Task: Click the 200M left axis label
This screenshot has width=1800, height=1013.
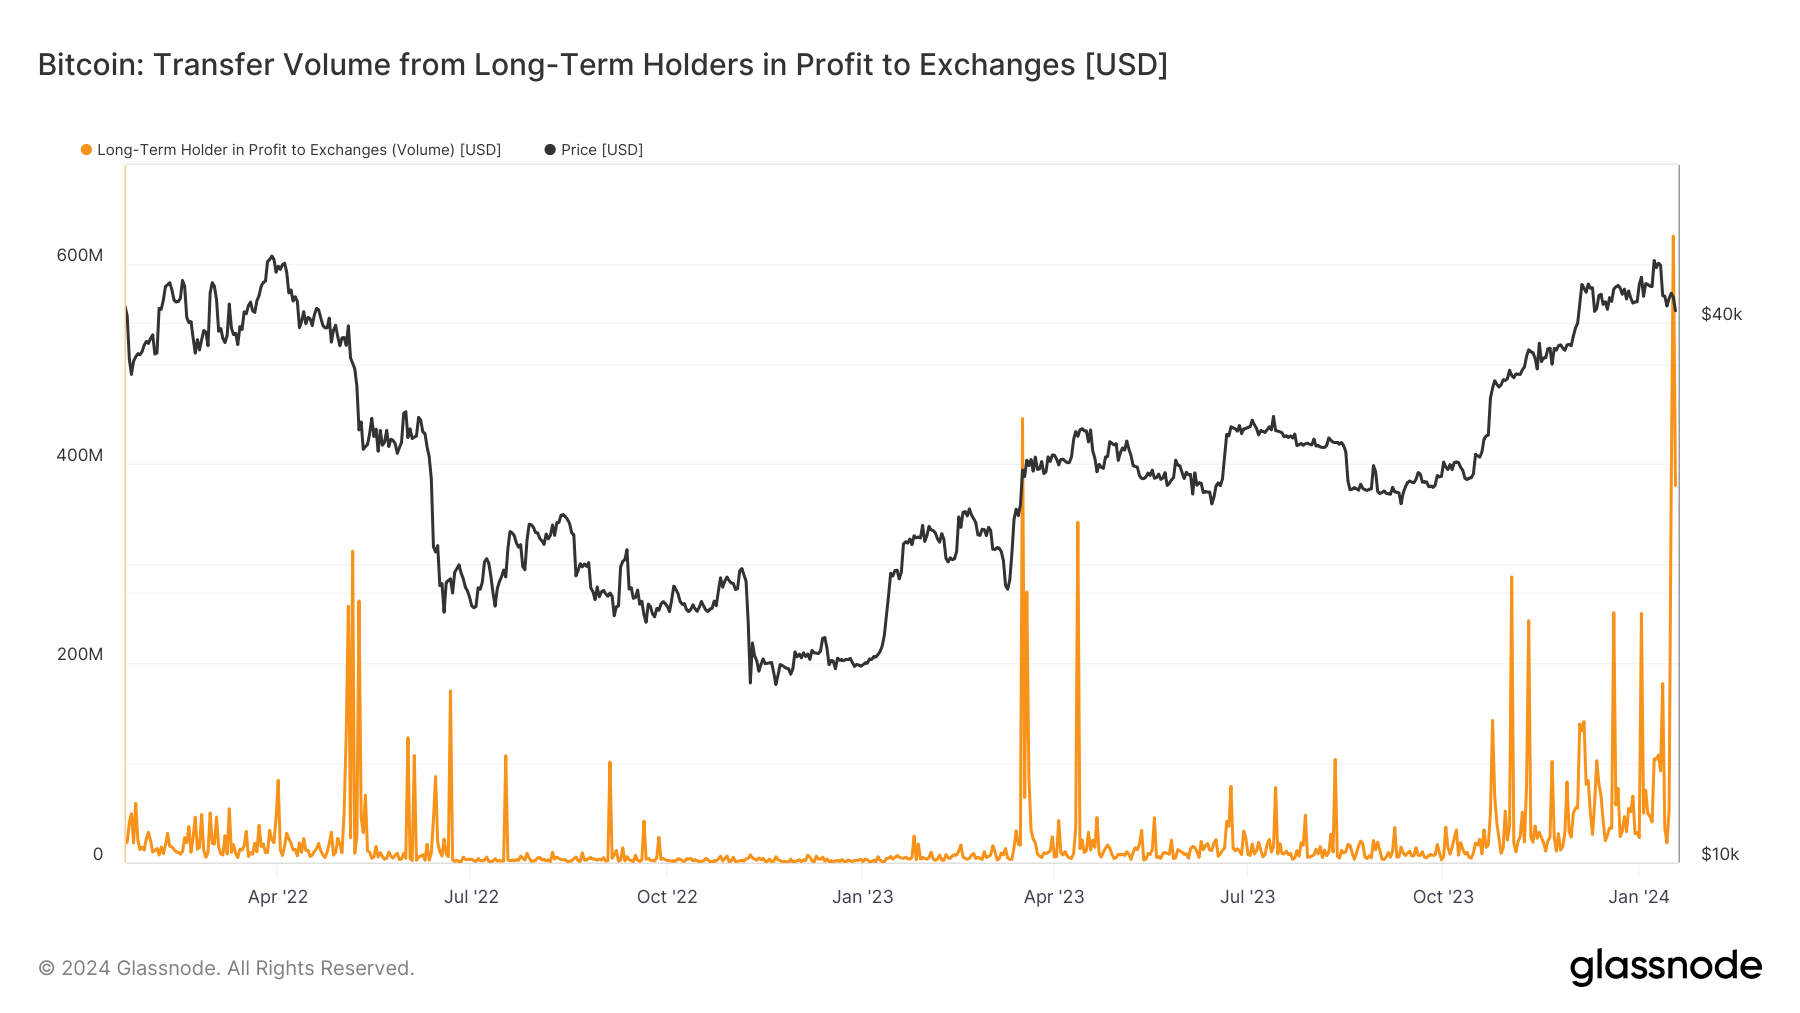Action: pyautogui.click(x=80, y=655)
